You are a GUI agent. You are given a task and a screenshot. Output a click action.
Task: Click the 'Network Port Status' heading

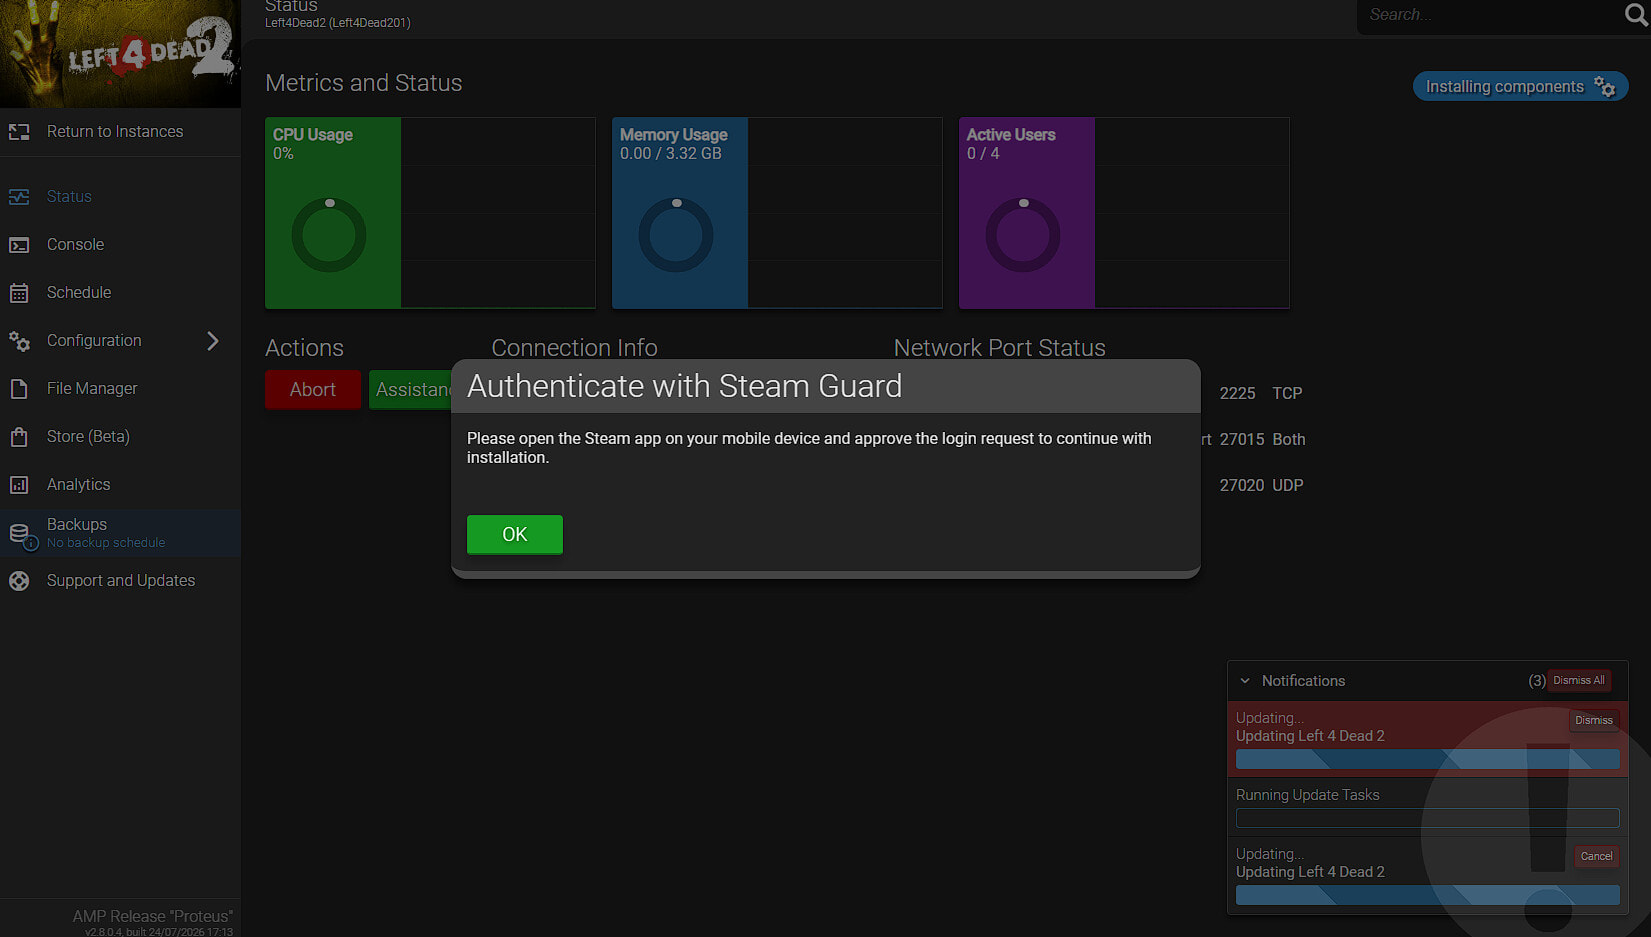point(1000,348)
